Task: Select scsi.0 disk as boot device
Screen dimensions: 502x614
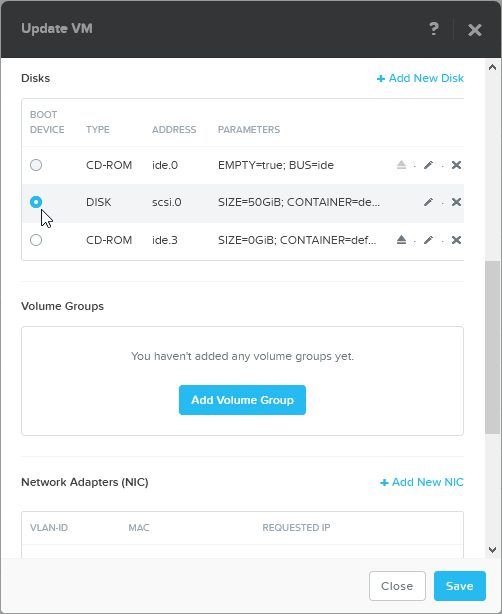Action: 36,202
